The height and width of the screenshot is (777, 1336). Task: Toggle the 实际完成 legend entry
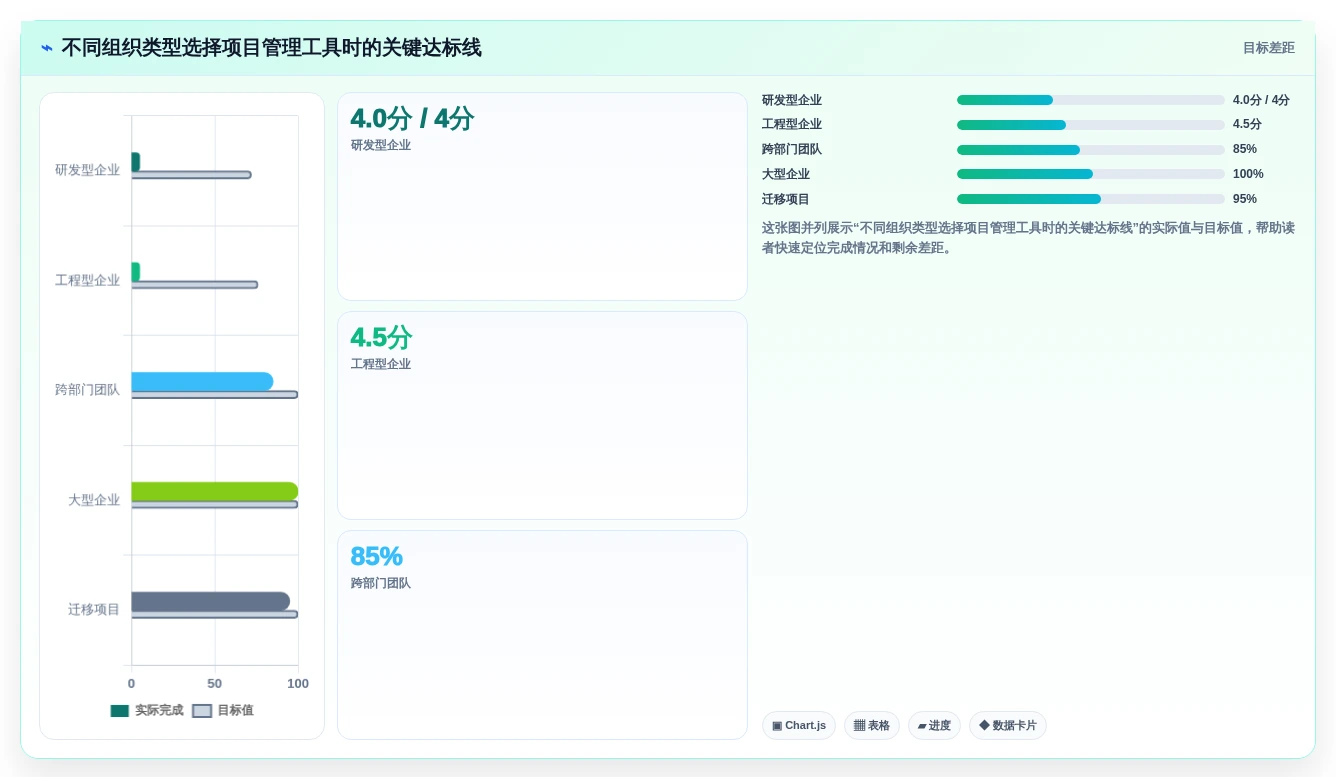(x=147, y=710)
